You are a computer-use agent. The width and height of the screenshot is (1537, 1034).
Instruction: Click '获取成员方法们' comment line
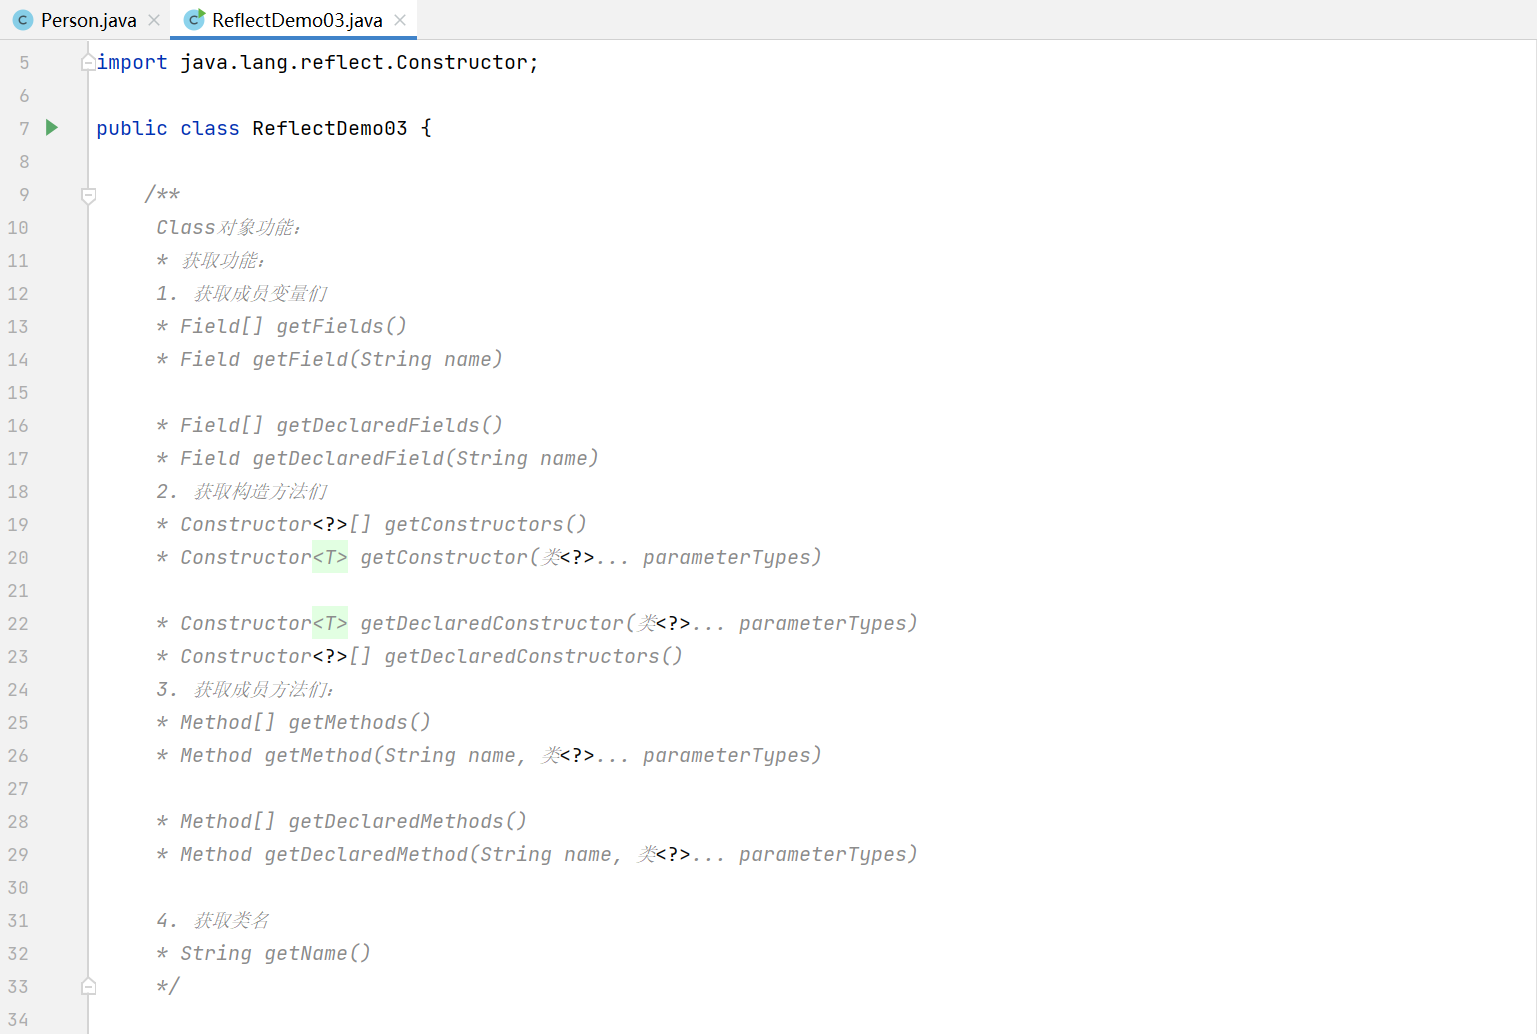[260, 689]
